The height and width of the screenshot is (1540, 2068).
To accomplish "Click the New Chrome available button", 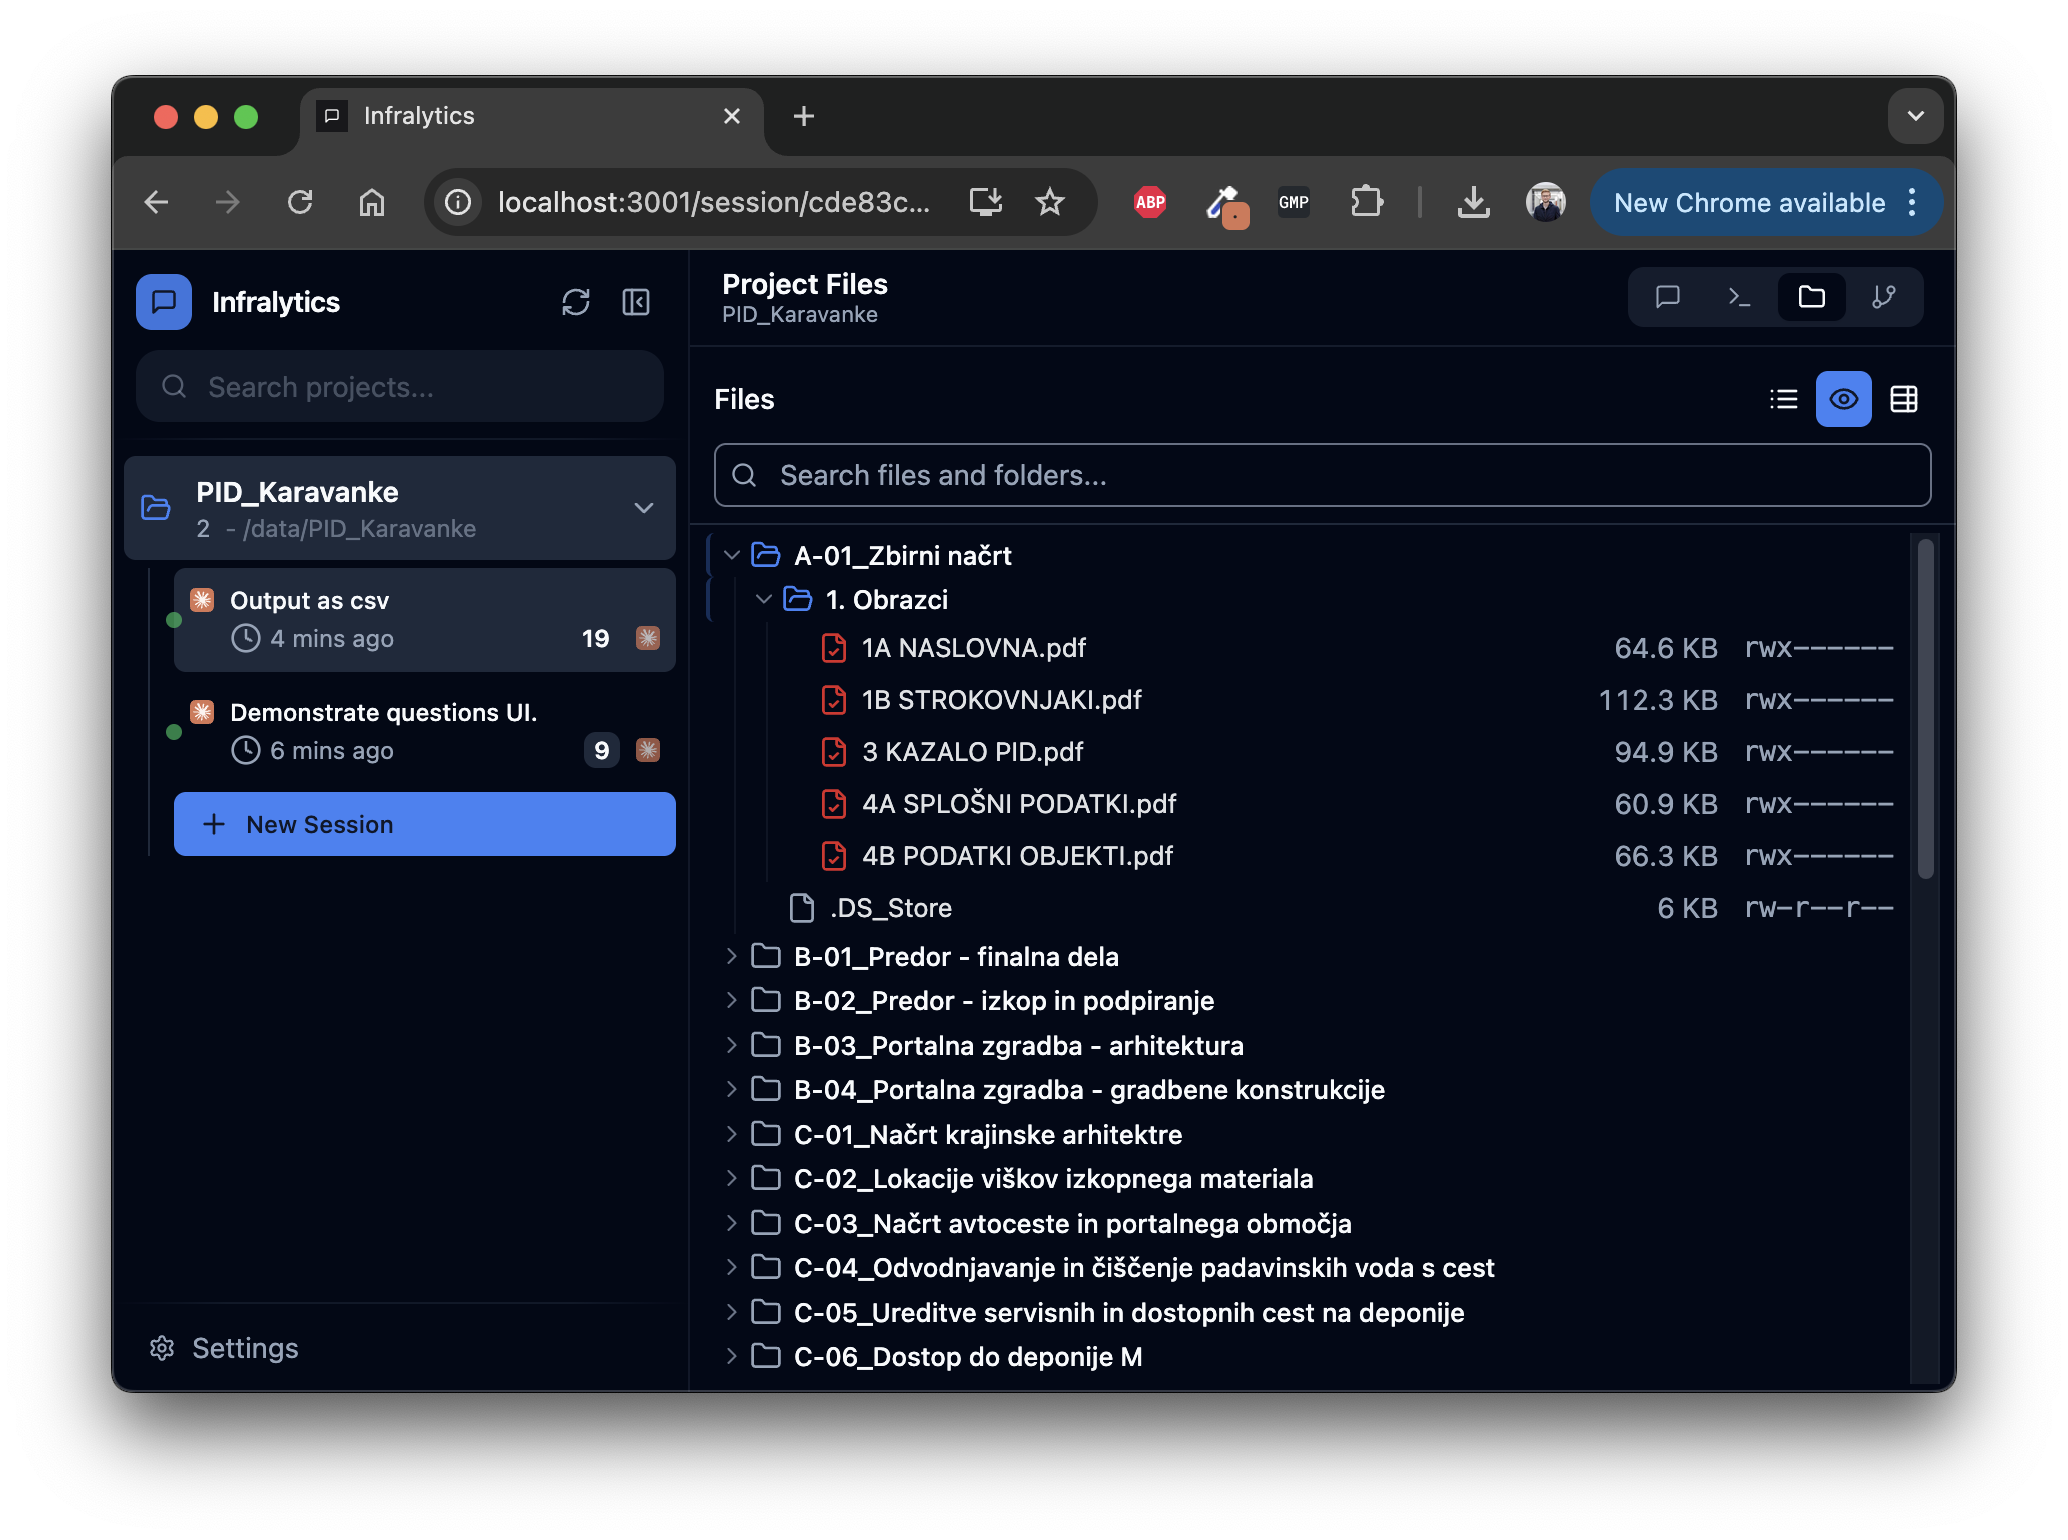I will pos(1748,202).
